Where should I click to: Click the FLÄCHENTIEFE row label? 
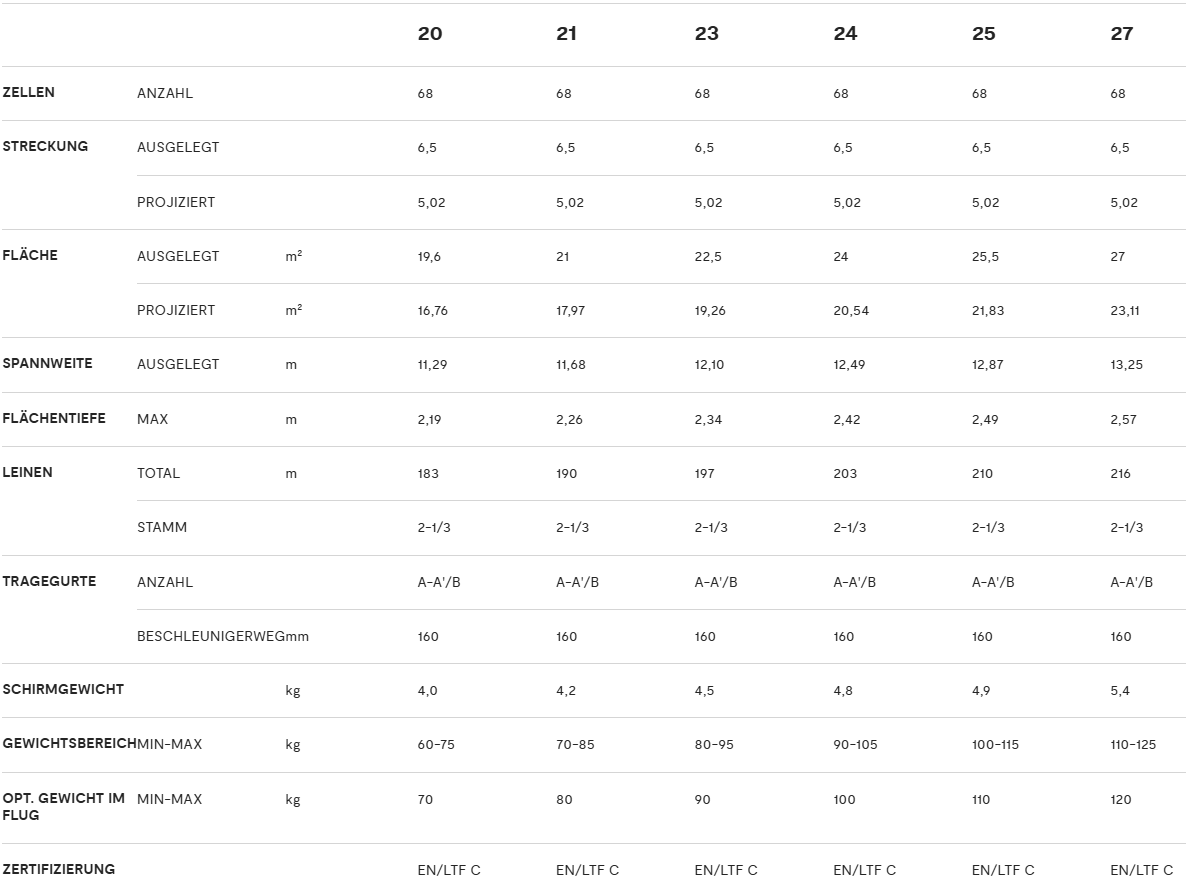[x=54, y=418]
